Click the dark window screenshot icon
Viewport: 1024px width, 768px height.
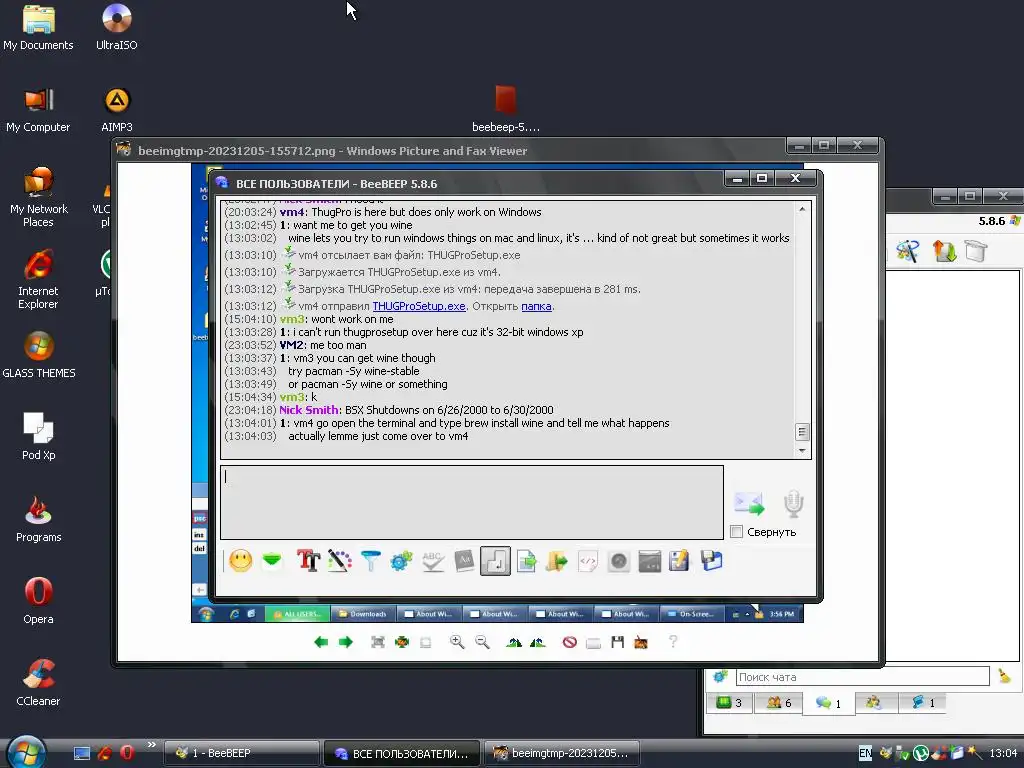pos(649,560)
